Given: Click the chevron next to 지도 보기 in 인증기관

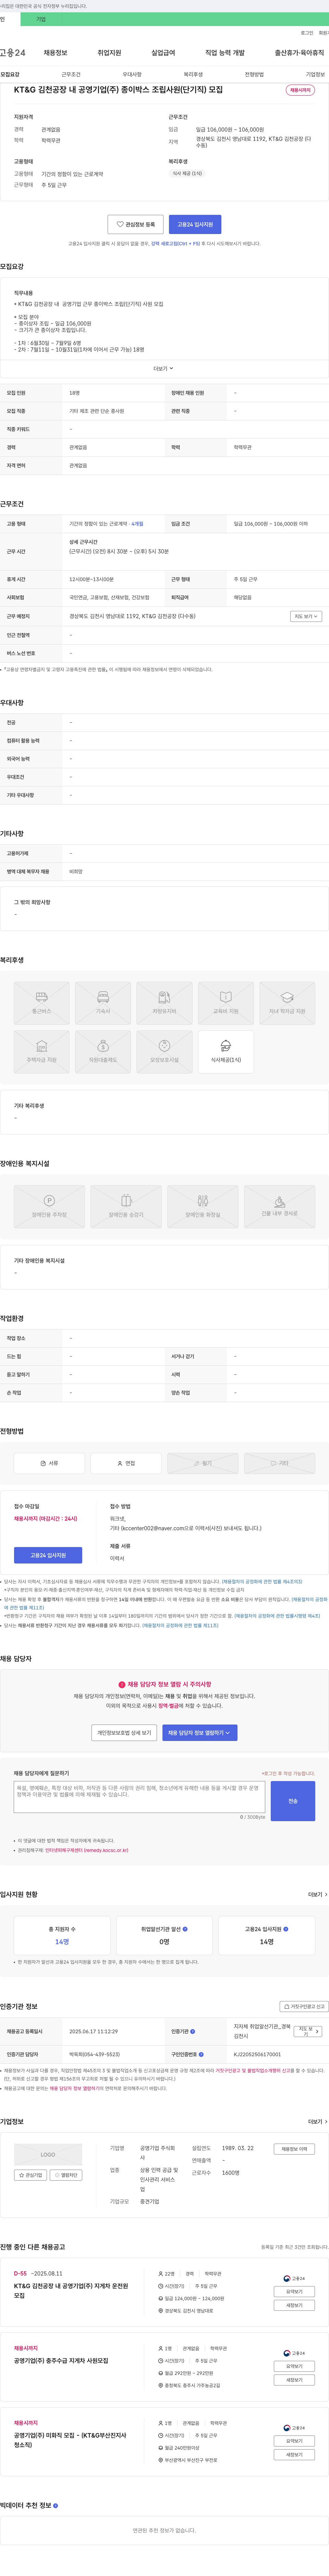Looking at the screenshot, I should (317, 2031).
